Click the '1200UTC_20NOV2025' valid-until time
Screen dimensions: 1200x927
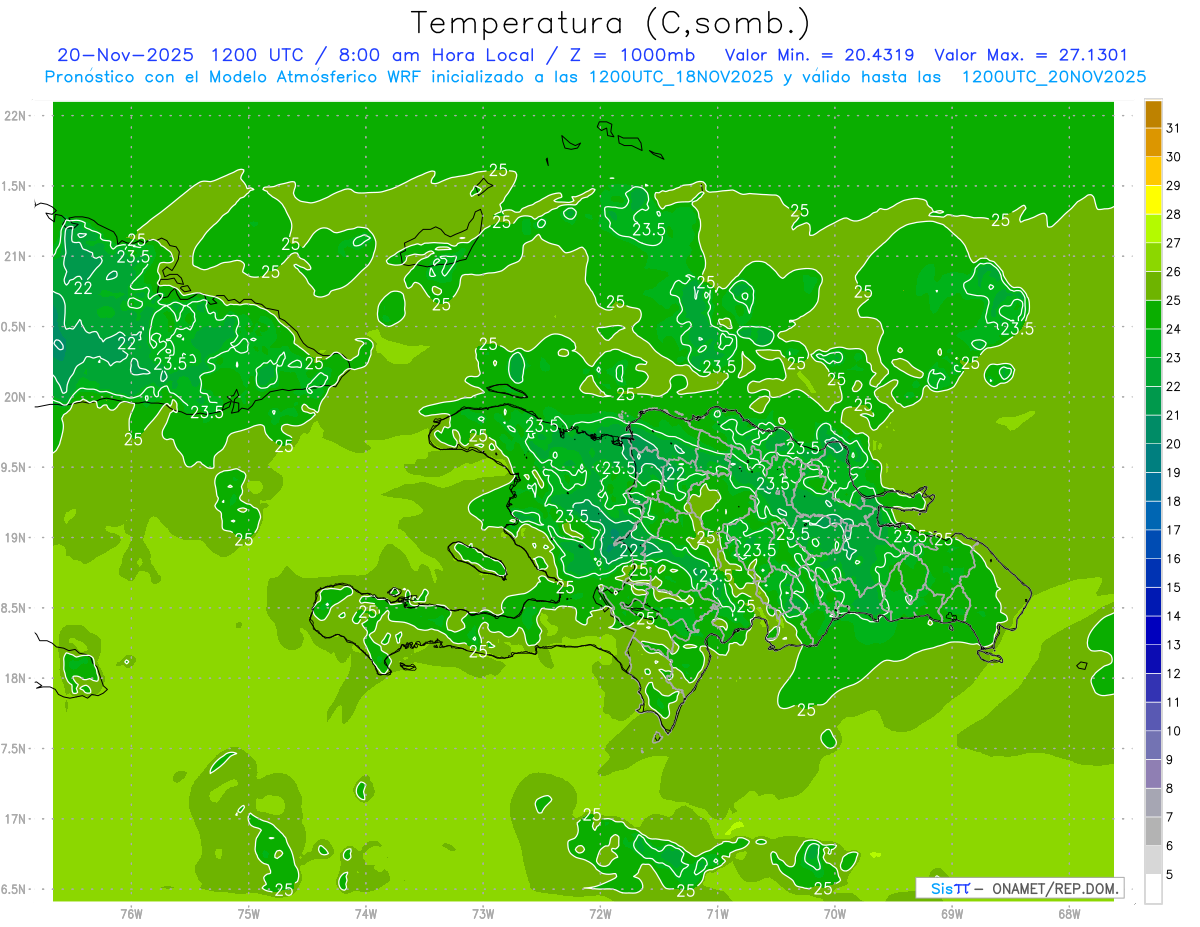point(1054,77)
